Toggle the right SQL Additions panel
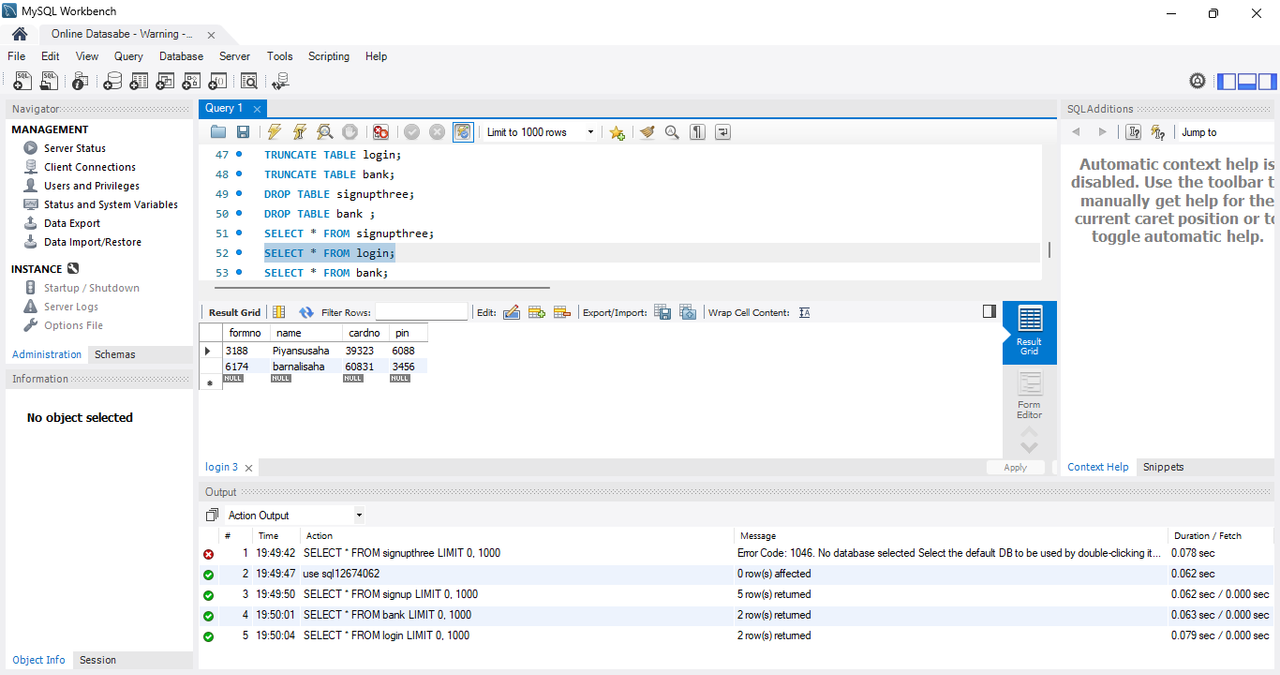The height and width of the screenshot is (675, 1280). click(x=1267, y=81)
